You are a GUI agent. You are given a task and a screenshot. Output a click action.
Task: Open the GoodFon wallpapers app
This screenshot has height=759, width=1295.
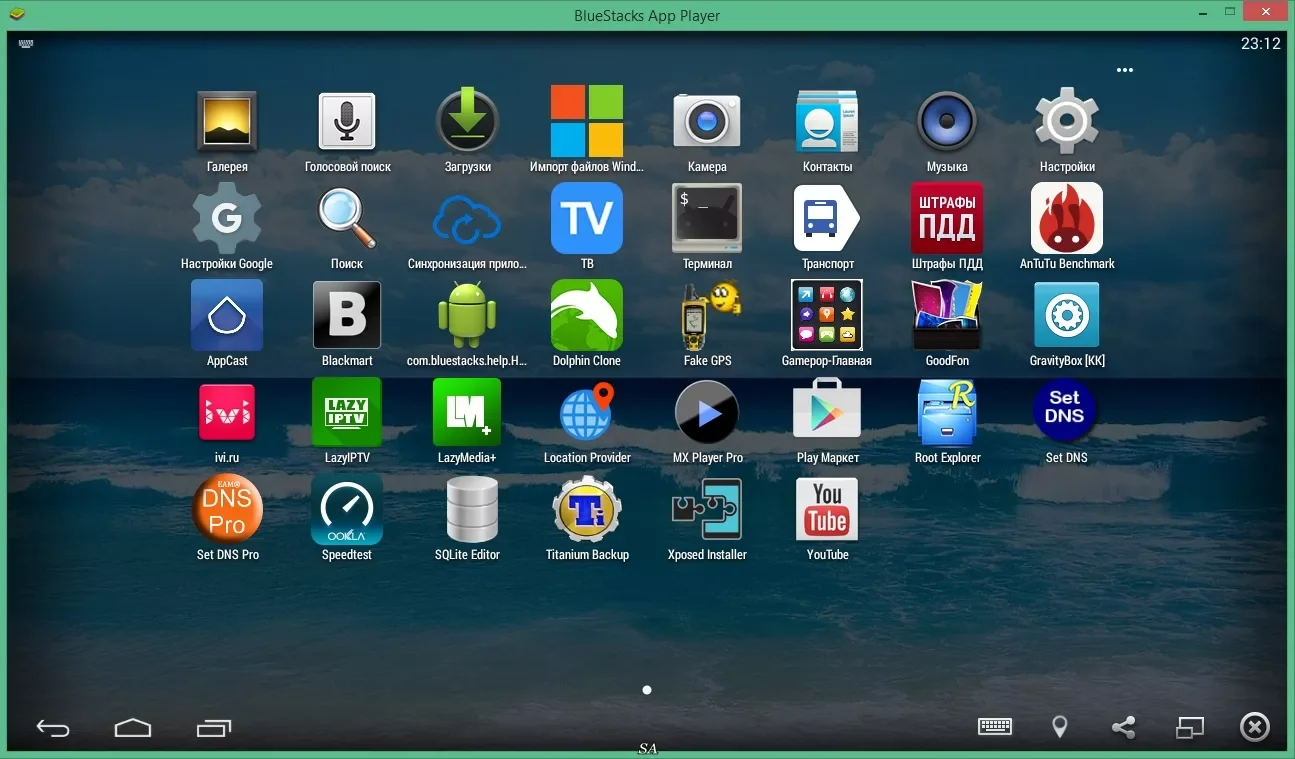[947, 315]
